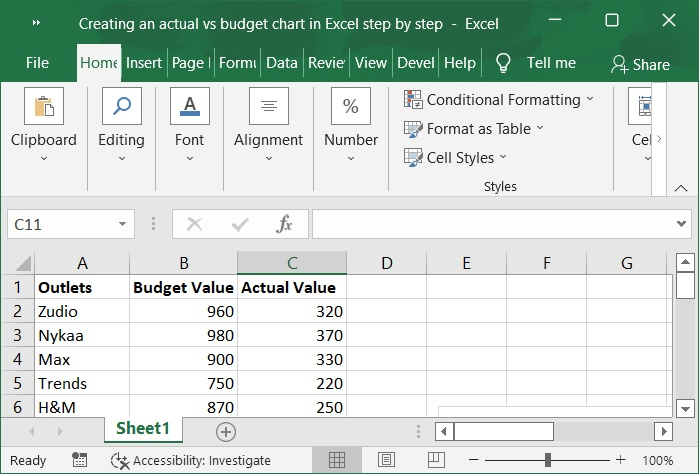The image size is (700, 474).
Task: Open the Name Box dropdown arrow
Action: click(122, 225)
